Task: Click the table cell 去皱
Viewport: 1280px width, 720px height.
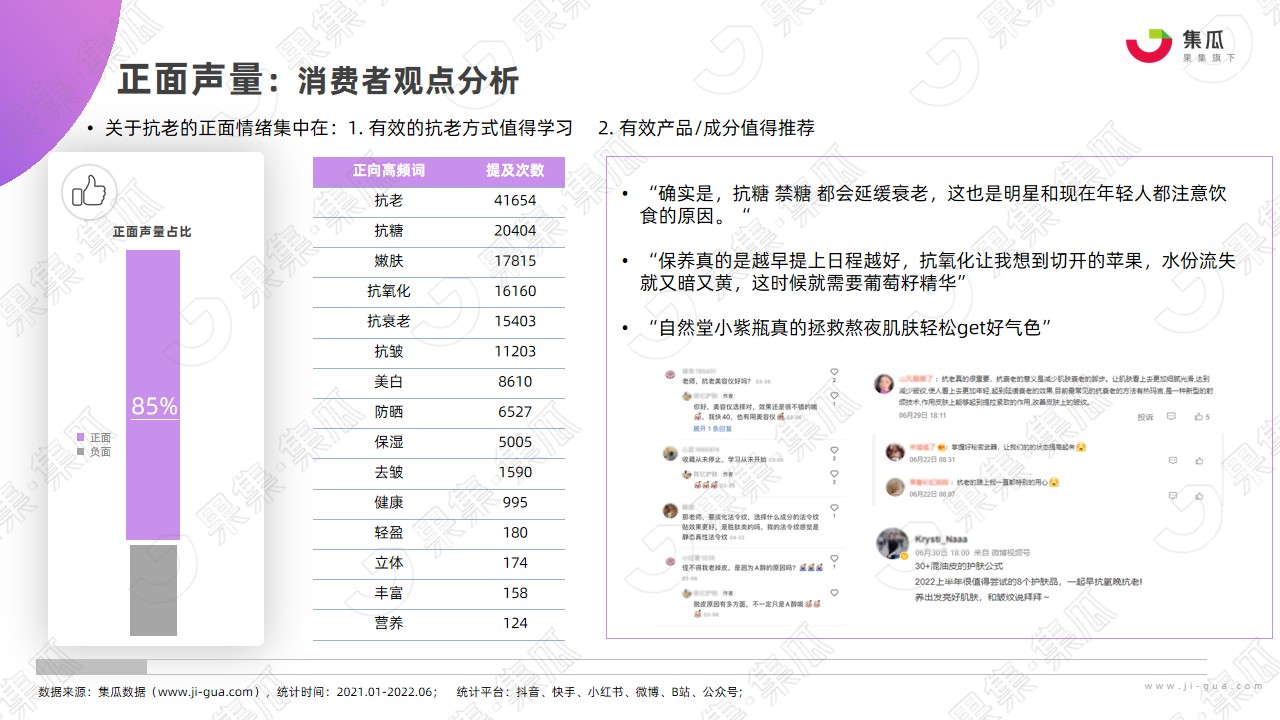Action: [389, 472]
